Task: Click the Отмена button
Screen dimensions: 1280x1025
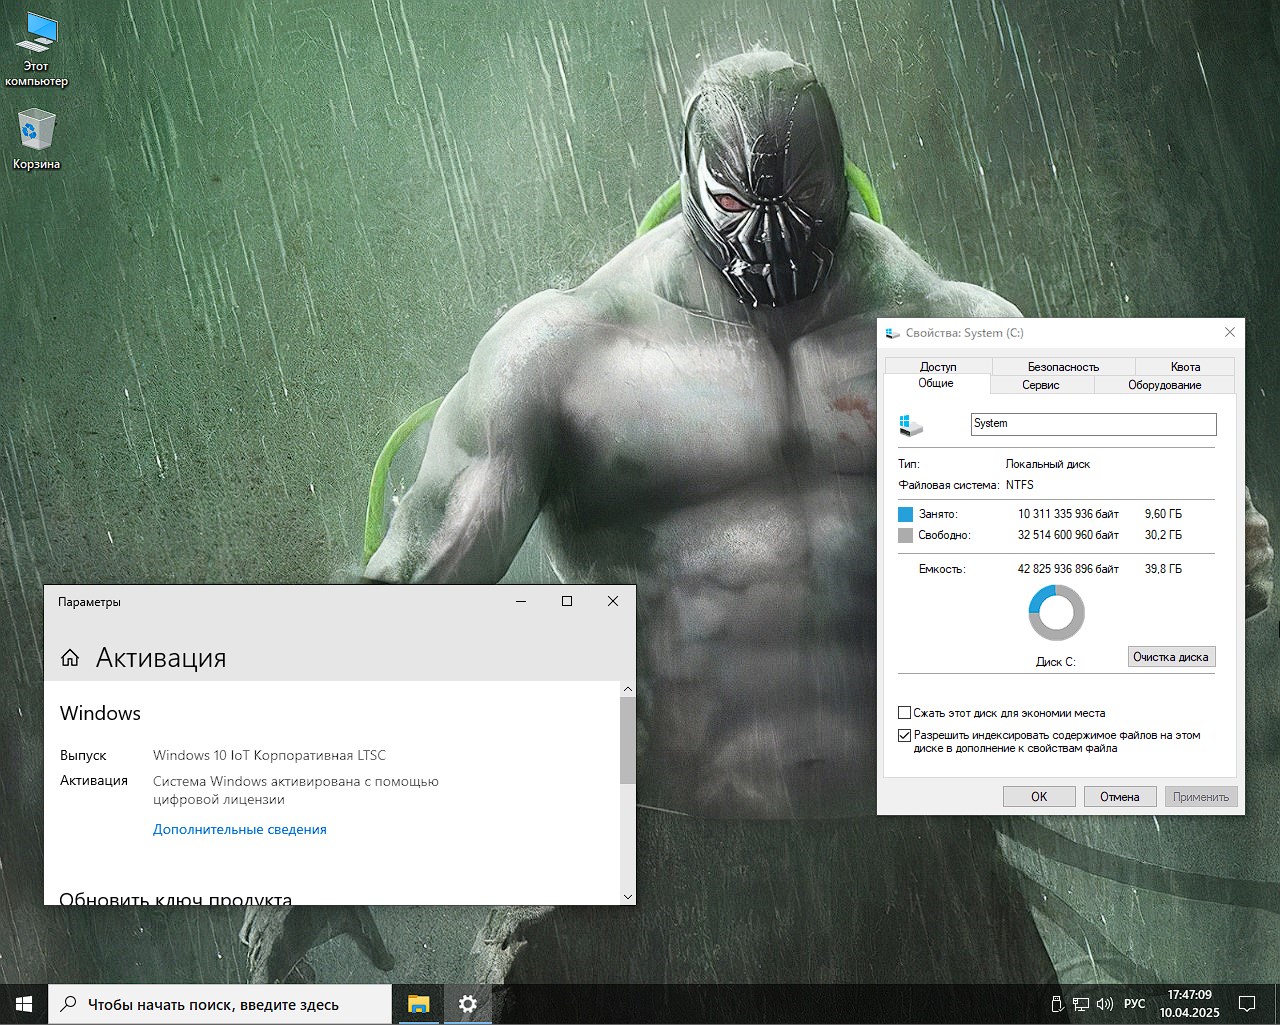Action: click(x=1120, y=796)
